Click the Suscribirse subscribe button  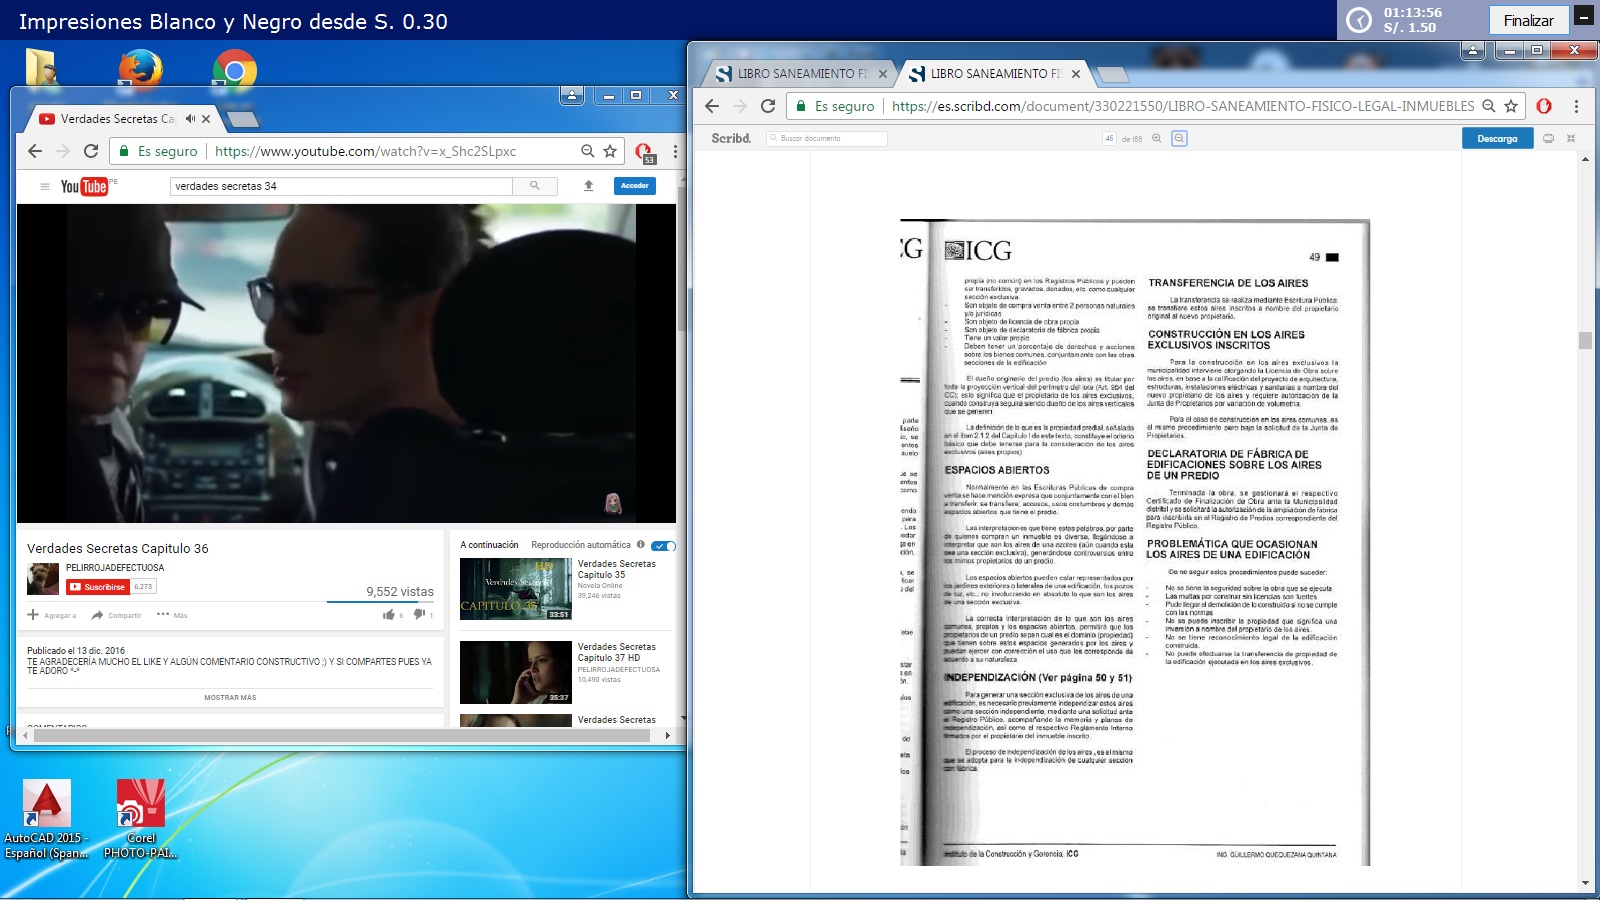coord(98,587)
